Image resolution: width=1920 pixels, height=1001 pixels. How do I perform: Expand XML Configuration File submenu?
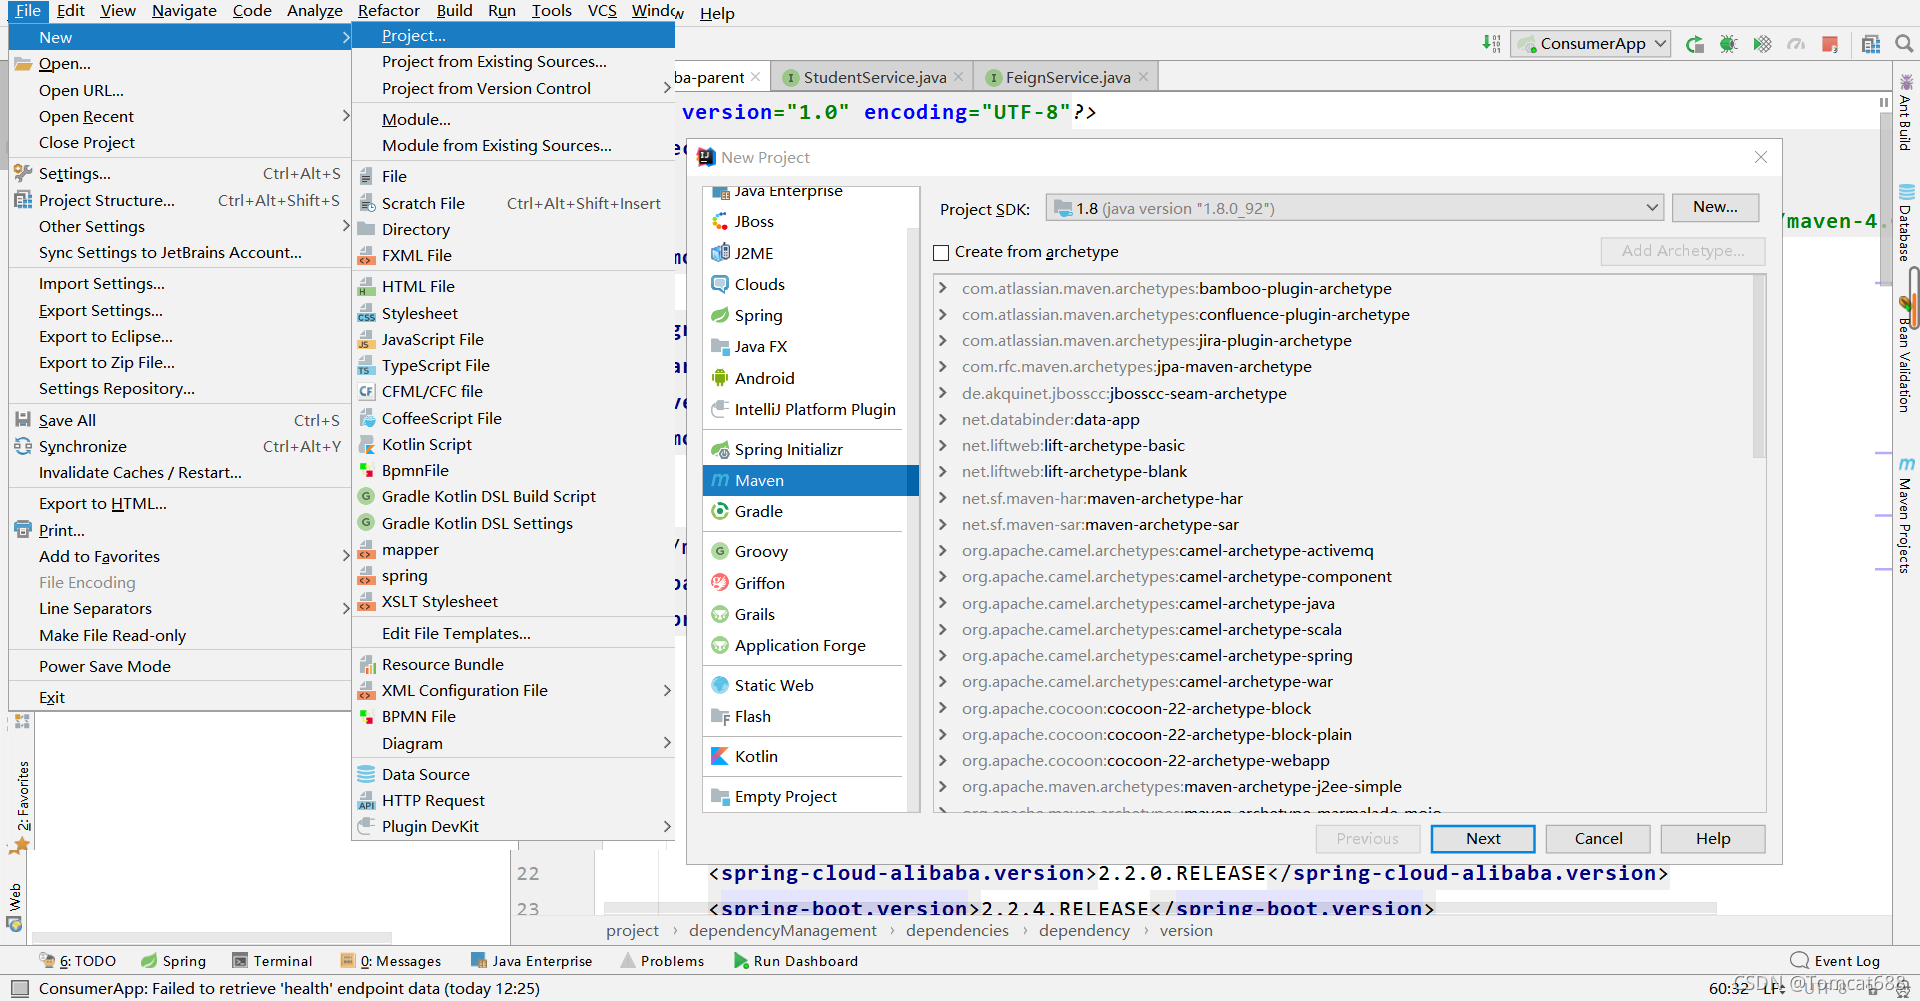[x=513, y=690]
